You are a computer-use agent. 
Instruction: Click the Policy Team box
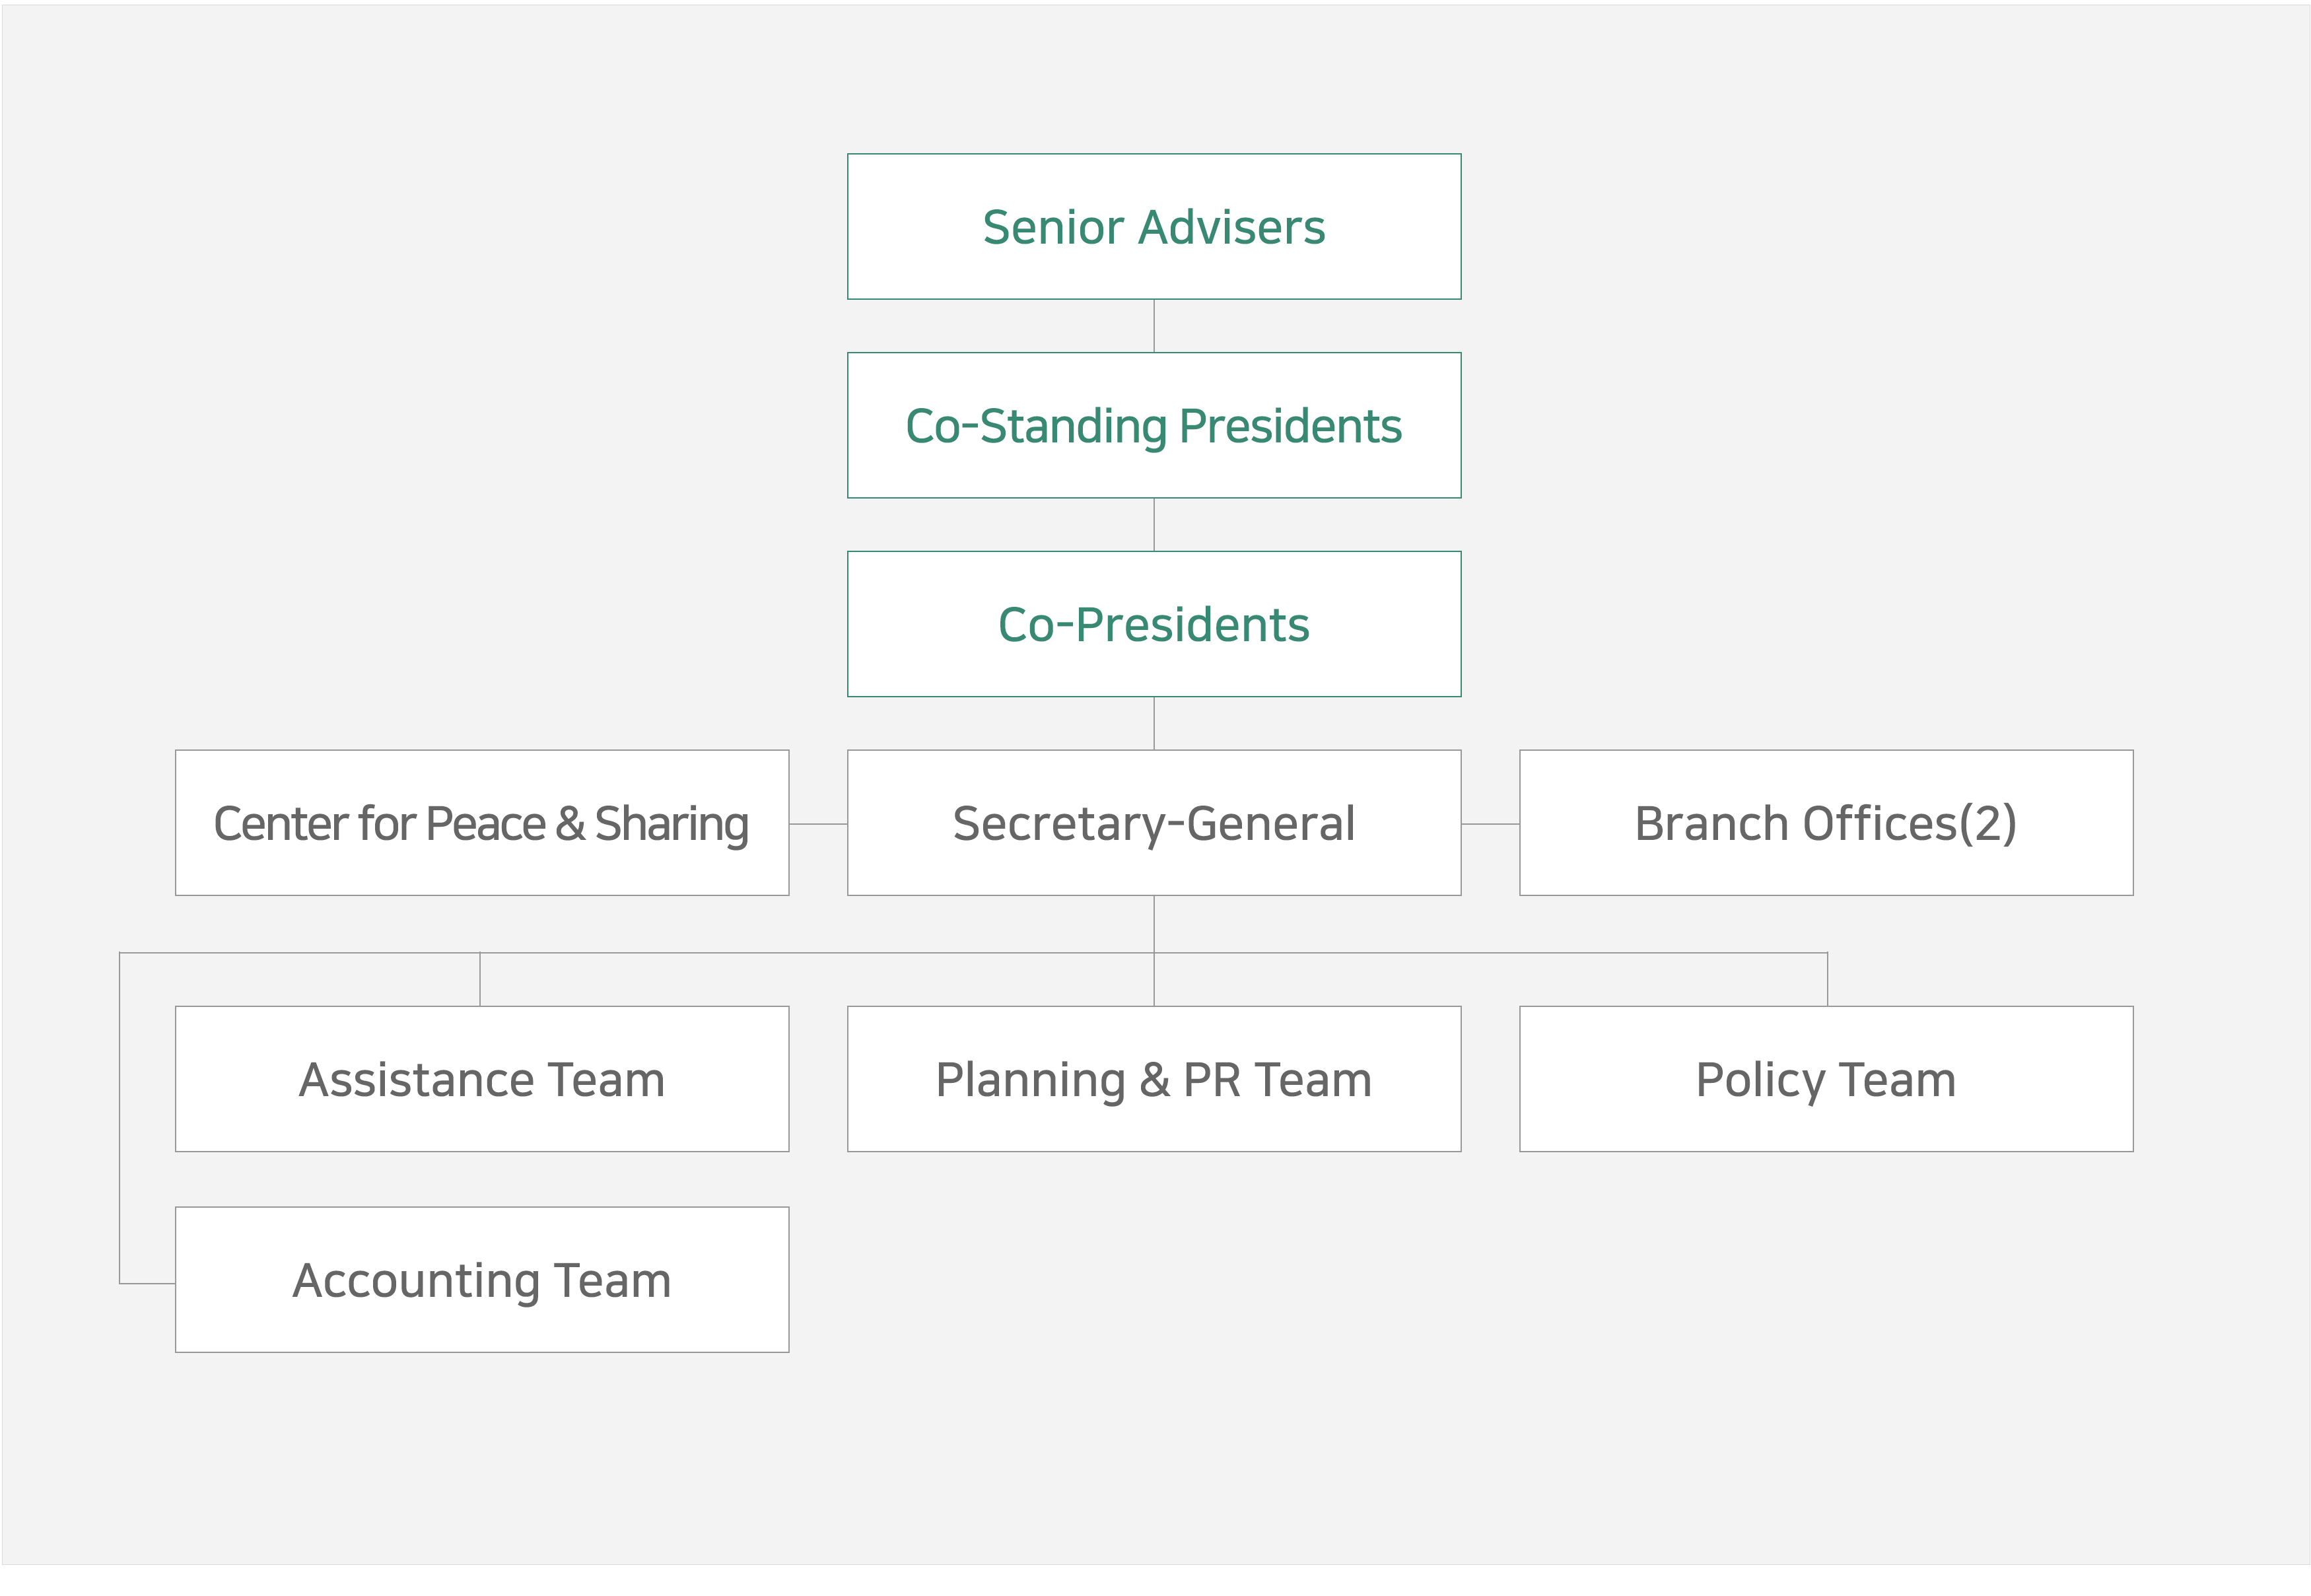point(1826,1079)
